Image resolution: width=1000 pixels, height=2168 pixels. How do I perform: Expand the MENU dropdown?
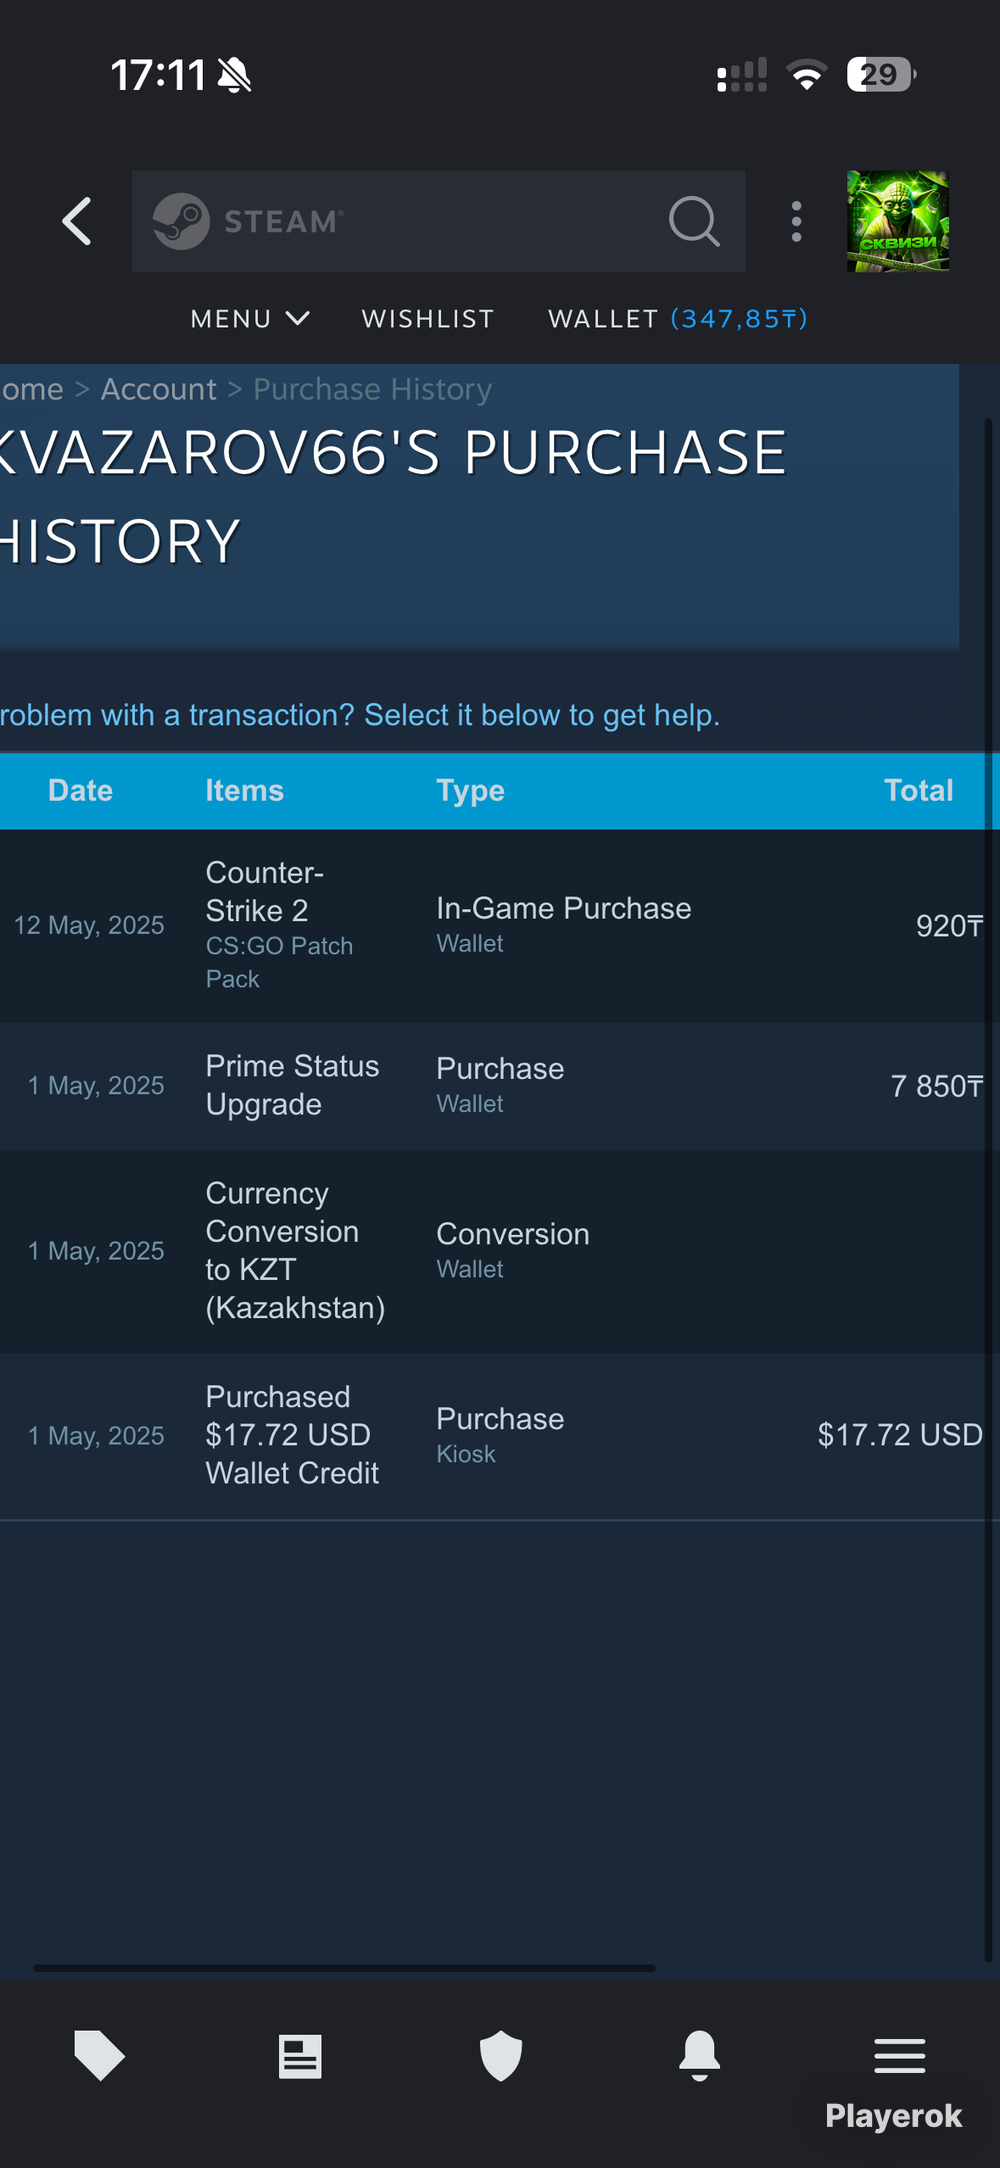(249, 319)
